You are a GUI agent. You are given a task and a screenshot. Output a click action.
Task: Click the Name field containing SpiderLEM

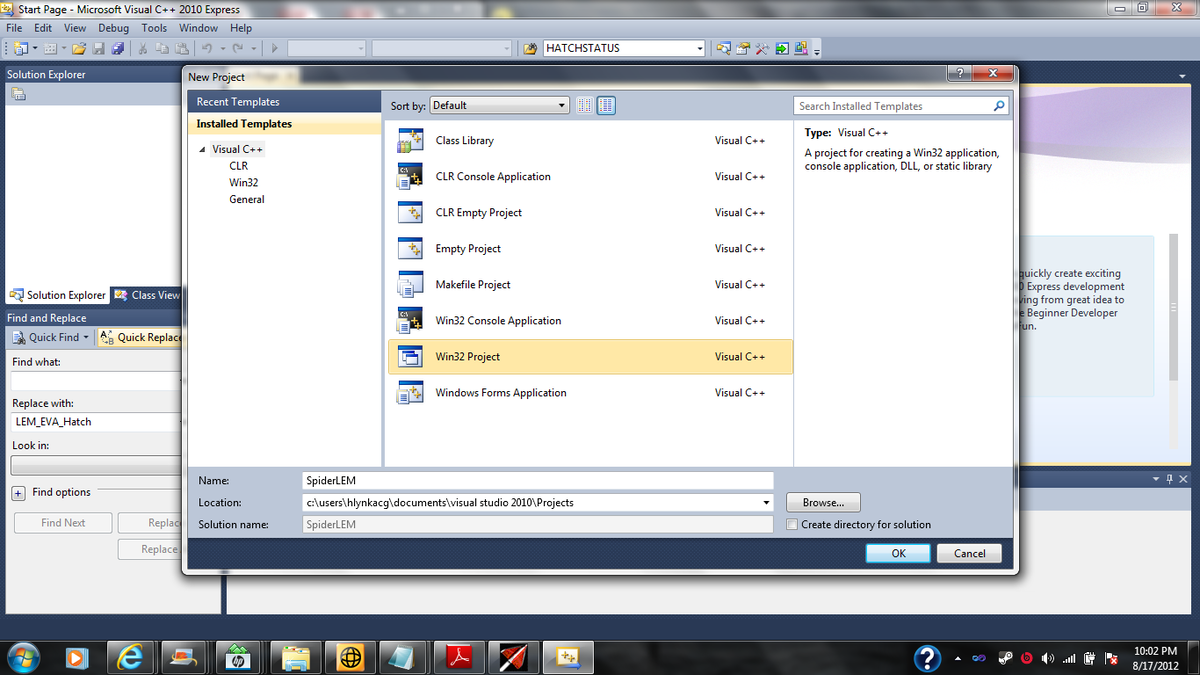[538, 481]
